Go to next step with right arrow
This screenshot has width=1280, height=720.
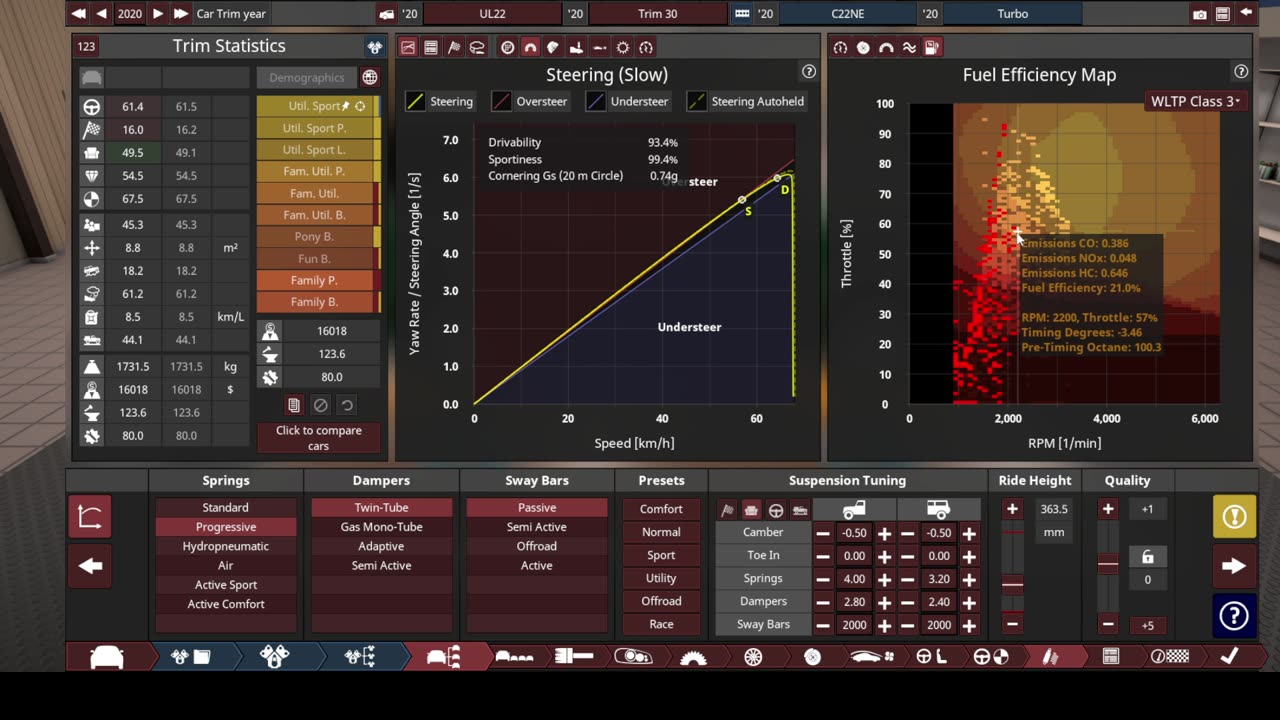tap(1234, 566)
